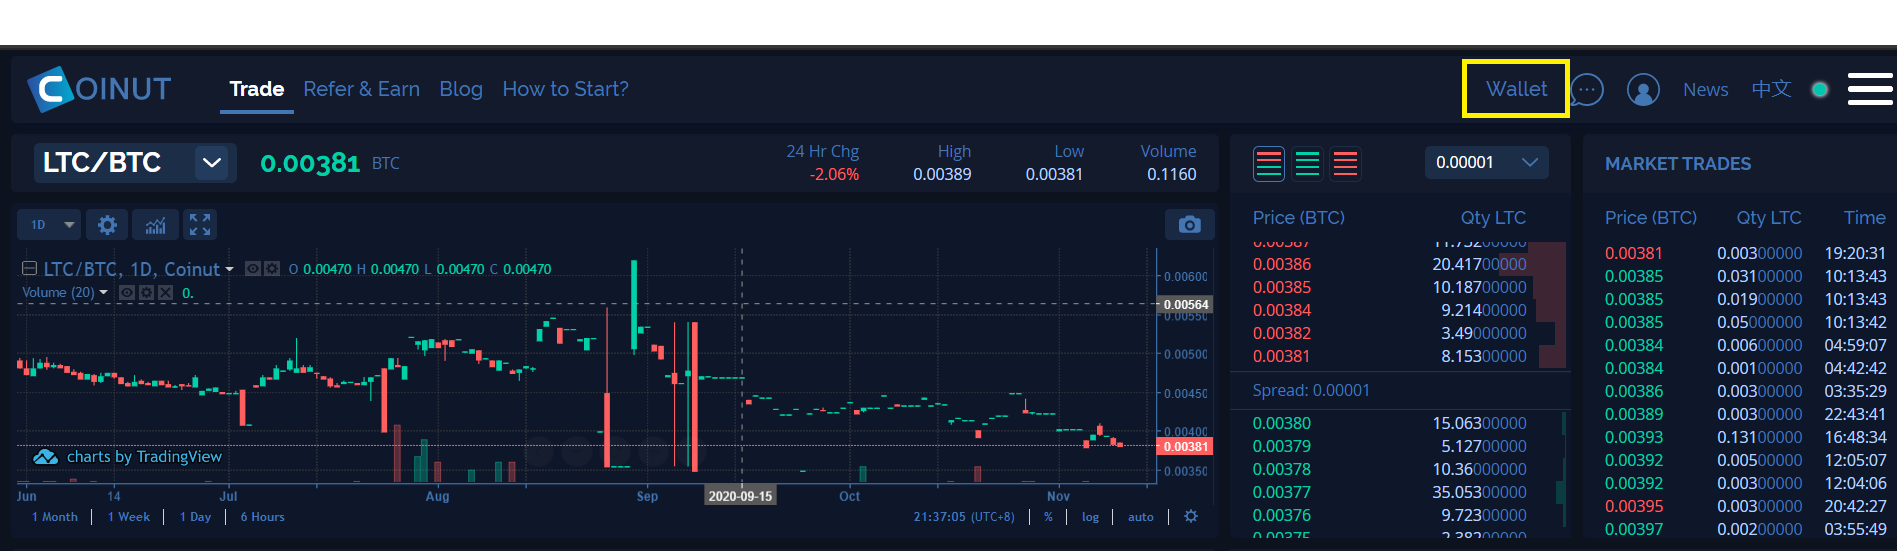The height and width of the screenshot is (551, 1897).
Task: Open the Coinut logo home link
Action: click(x=99, y=89)
